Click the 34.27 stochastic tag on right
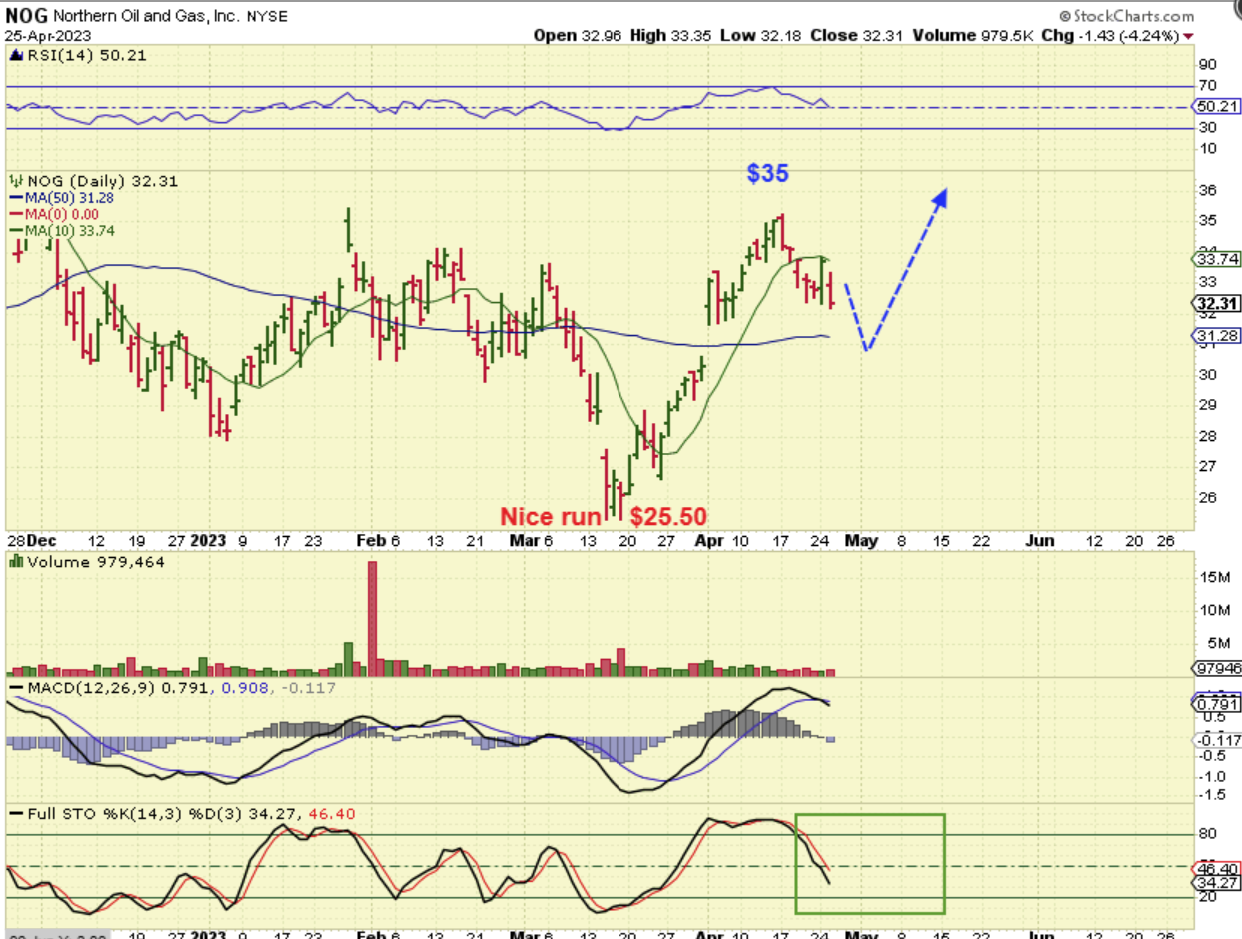 coord(1215,883)
